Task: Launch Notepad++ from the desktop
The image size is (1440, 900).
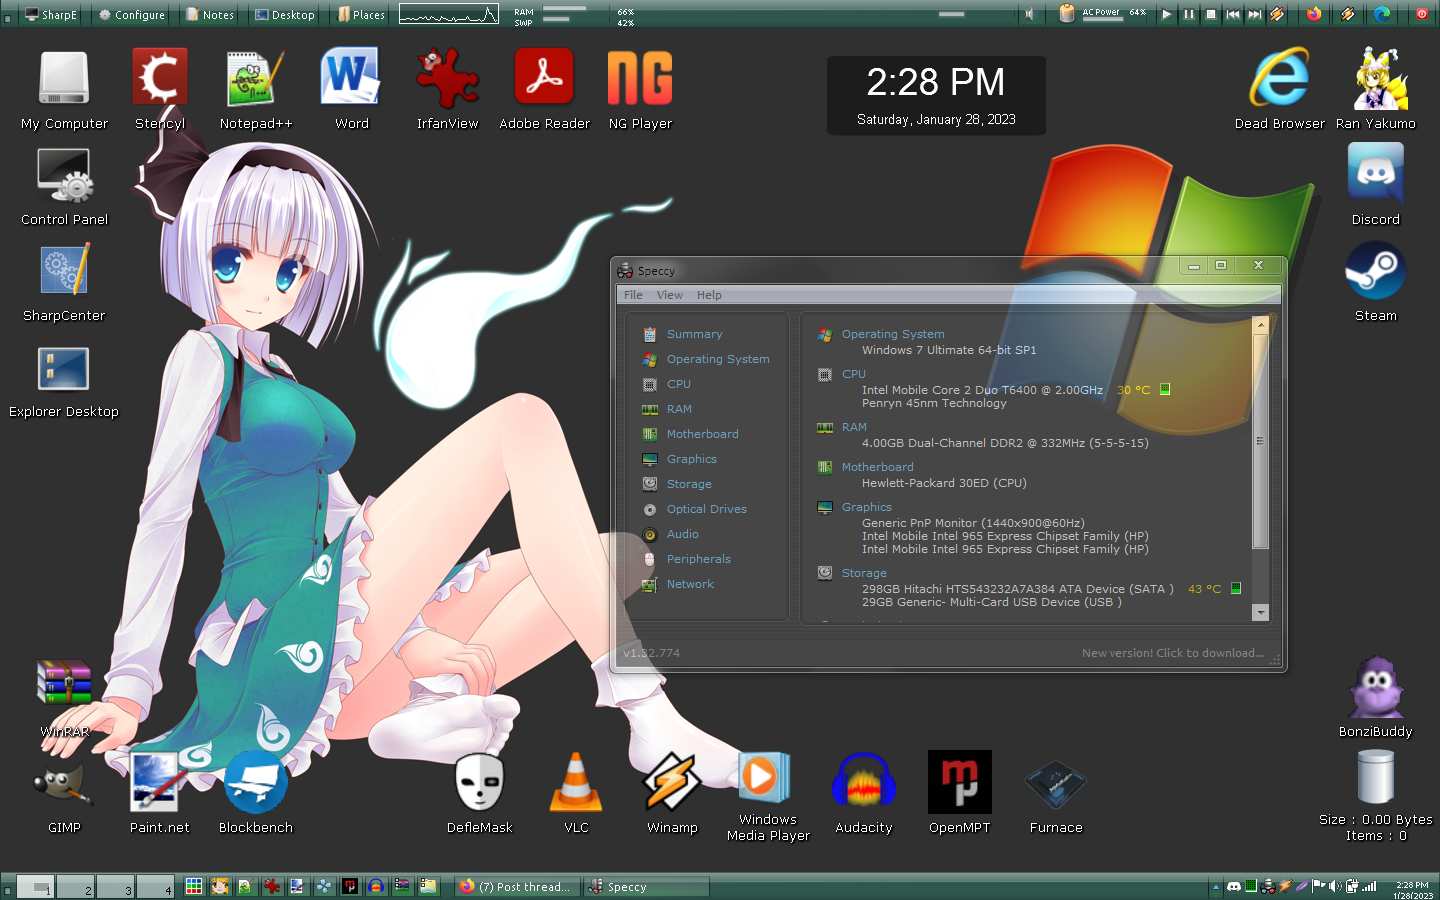Action: pyautogui.click(x=256, y=90)
